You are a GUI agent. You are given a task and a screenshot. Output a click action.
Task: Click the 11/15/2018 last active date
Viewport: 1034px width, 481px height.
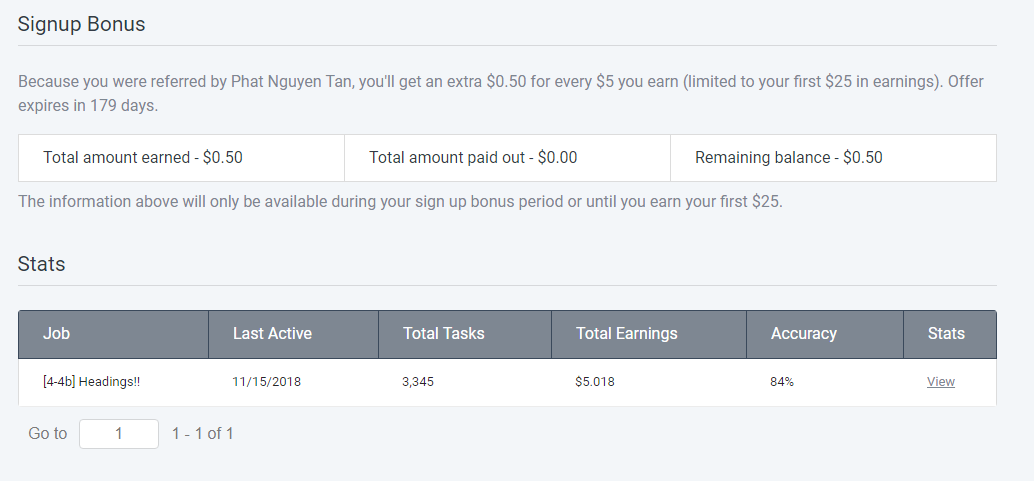tap(266, 382)
